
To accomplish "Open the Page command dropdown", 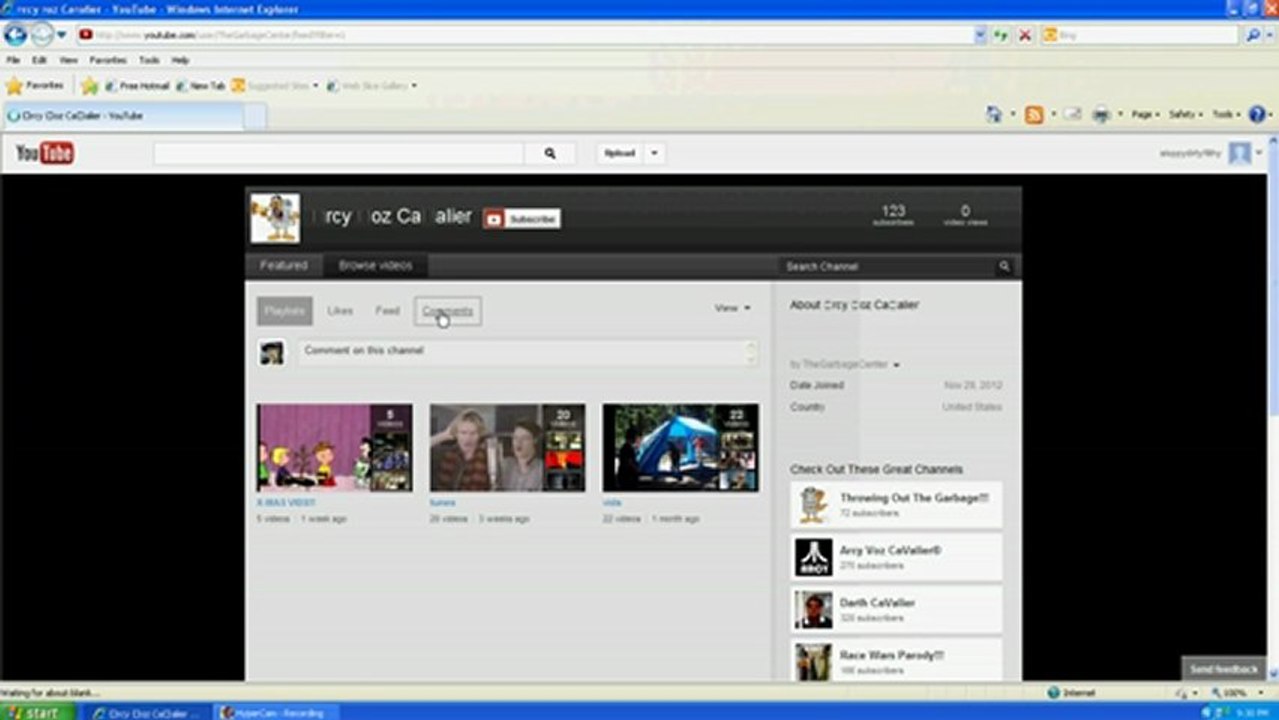I will [1145, 115].
